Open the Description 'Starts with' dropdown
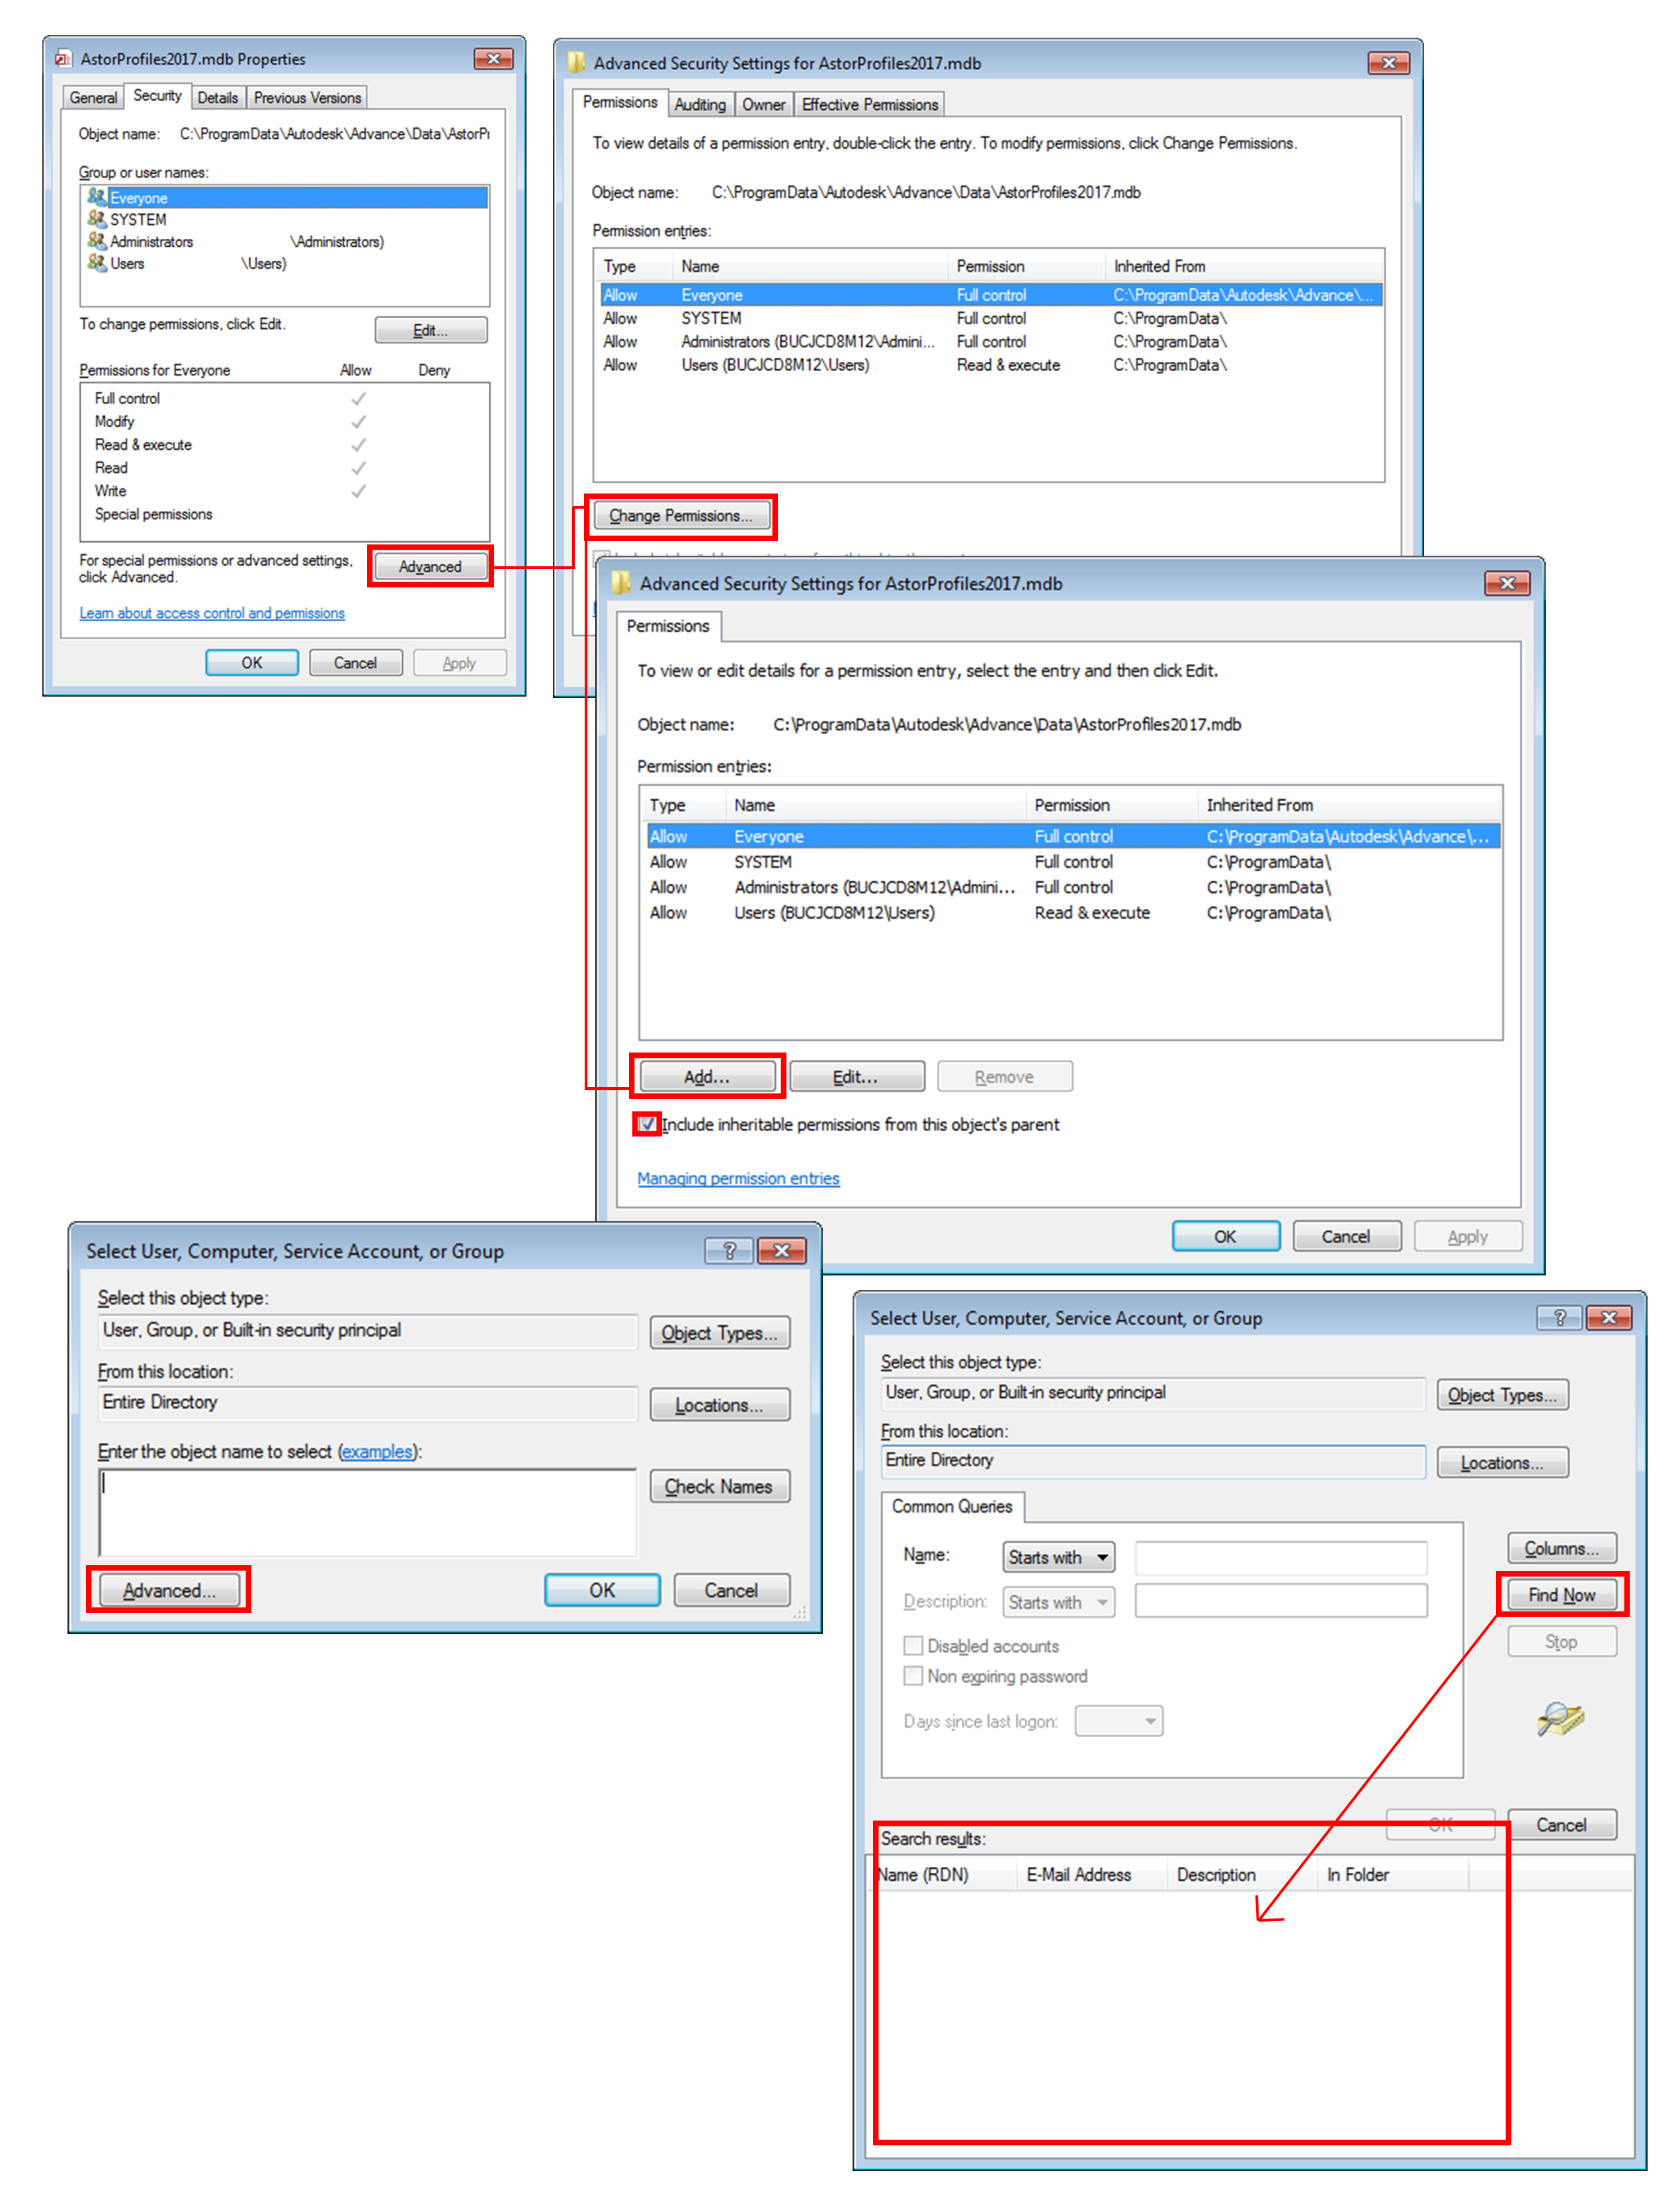Screen dimensions: 1680x2193 1058,1602
